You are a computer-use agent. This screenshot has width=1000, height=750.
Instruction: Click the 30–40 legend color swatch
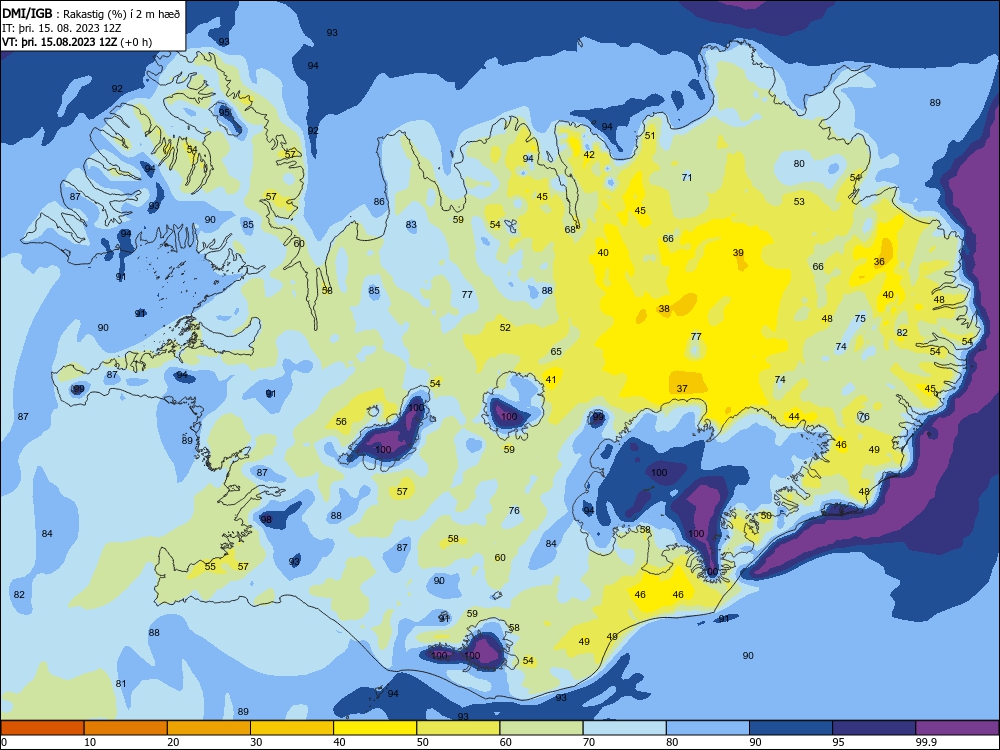tap(292, 728)
